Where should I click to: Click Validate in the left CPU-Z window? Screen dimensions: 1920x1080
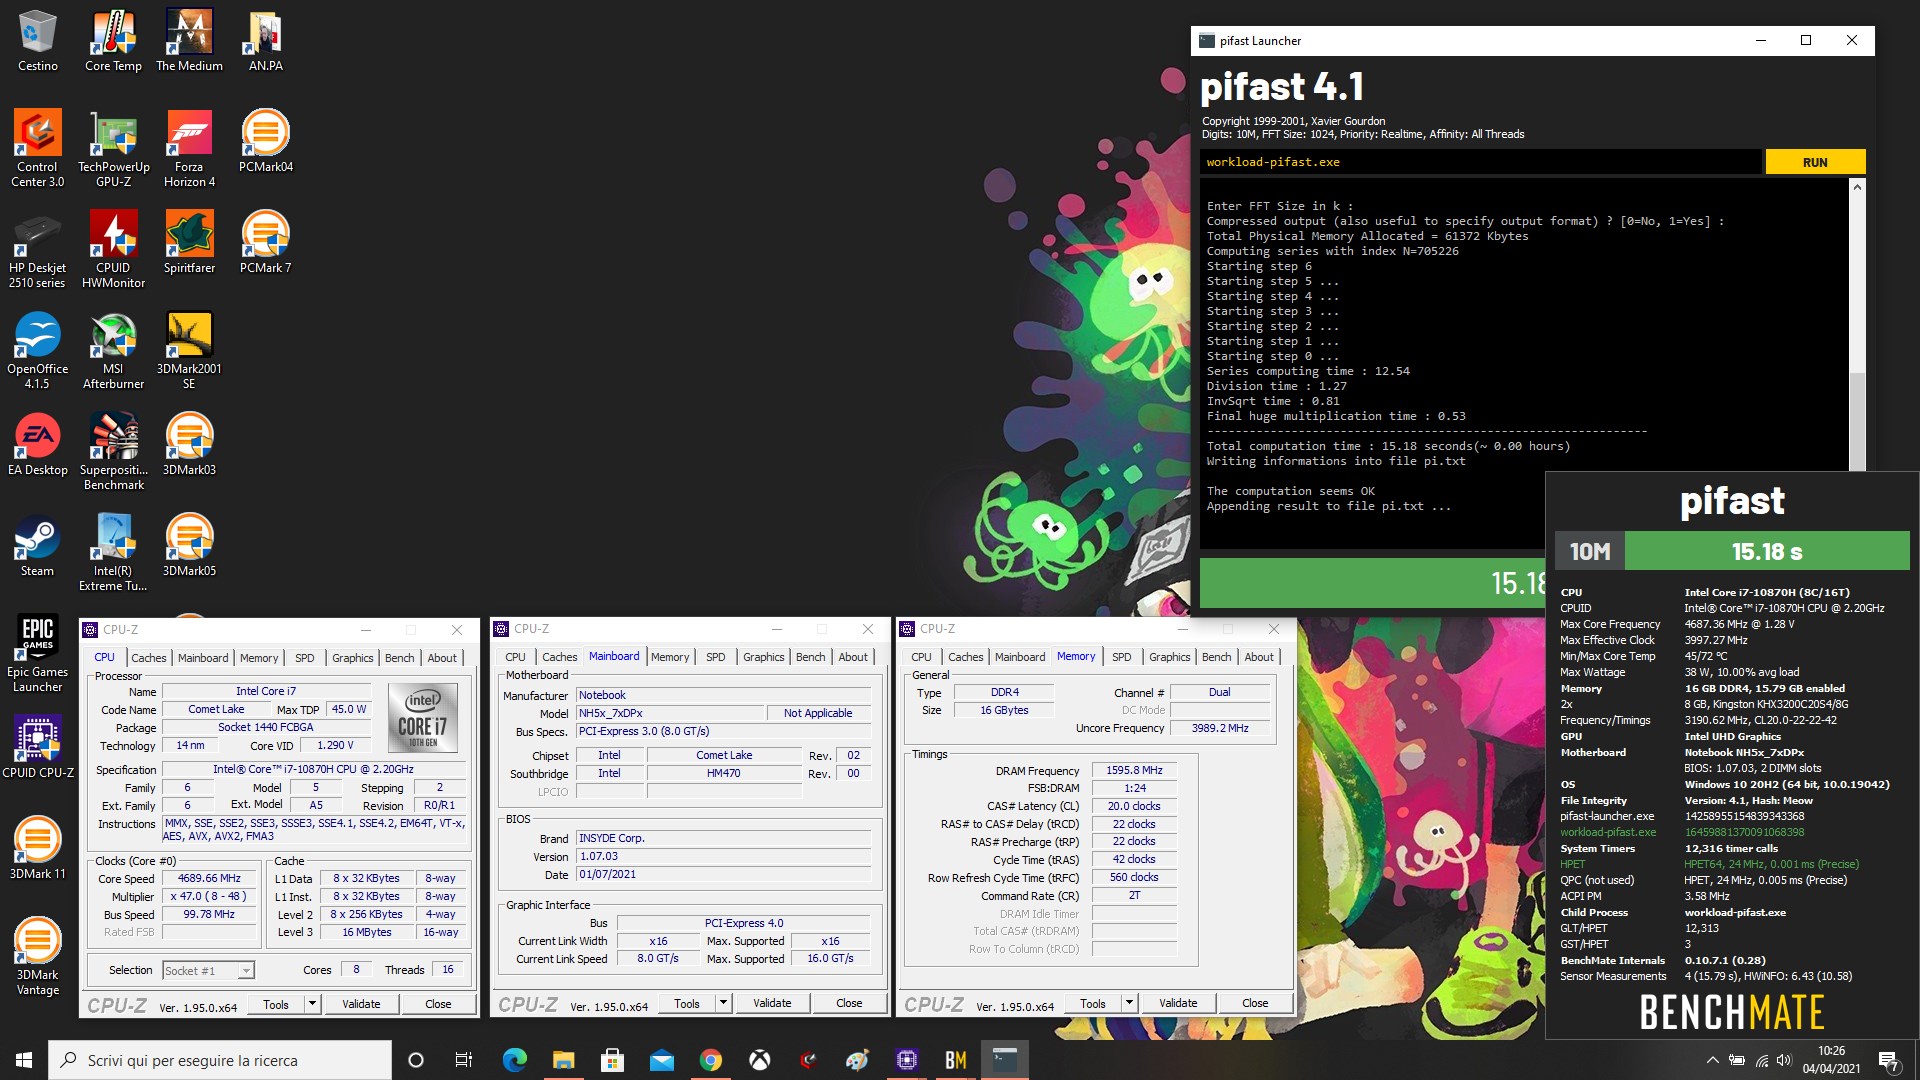click(x=361, y=1004)
